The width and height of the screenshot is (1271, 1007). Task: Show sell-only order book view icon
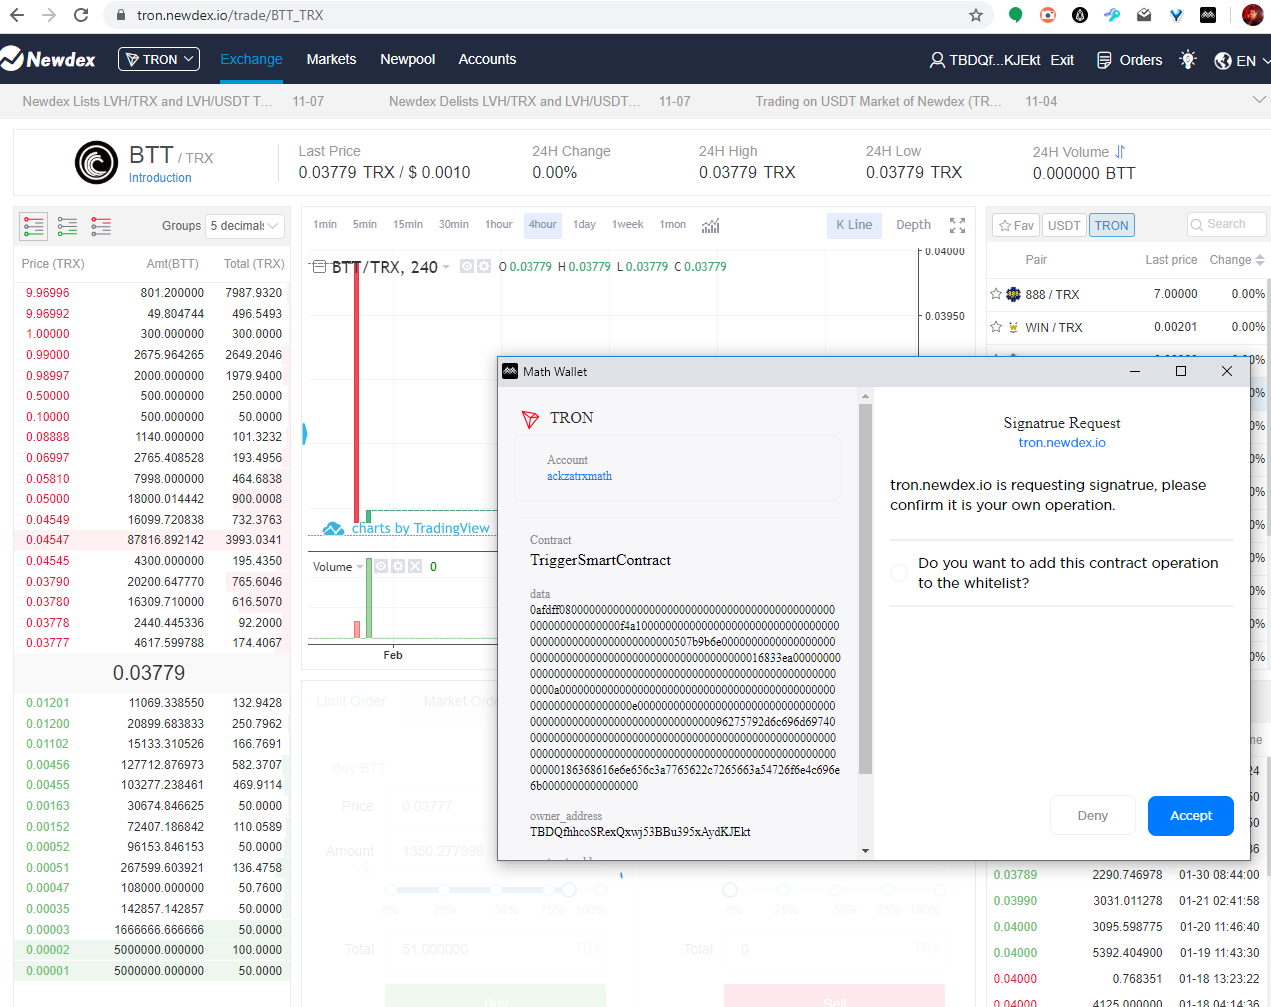click(101, 226)
